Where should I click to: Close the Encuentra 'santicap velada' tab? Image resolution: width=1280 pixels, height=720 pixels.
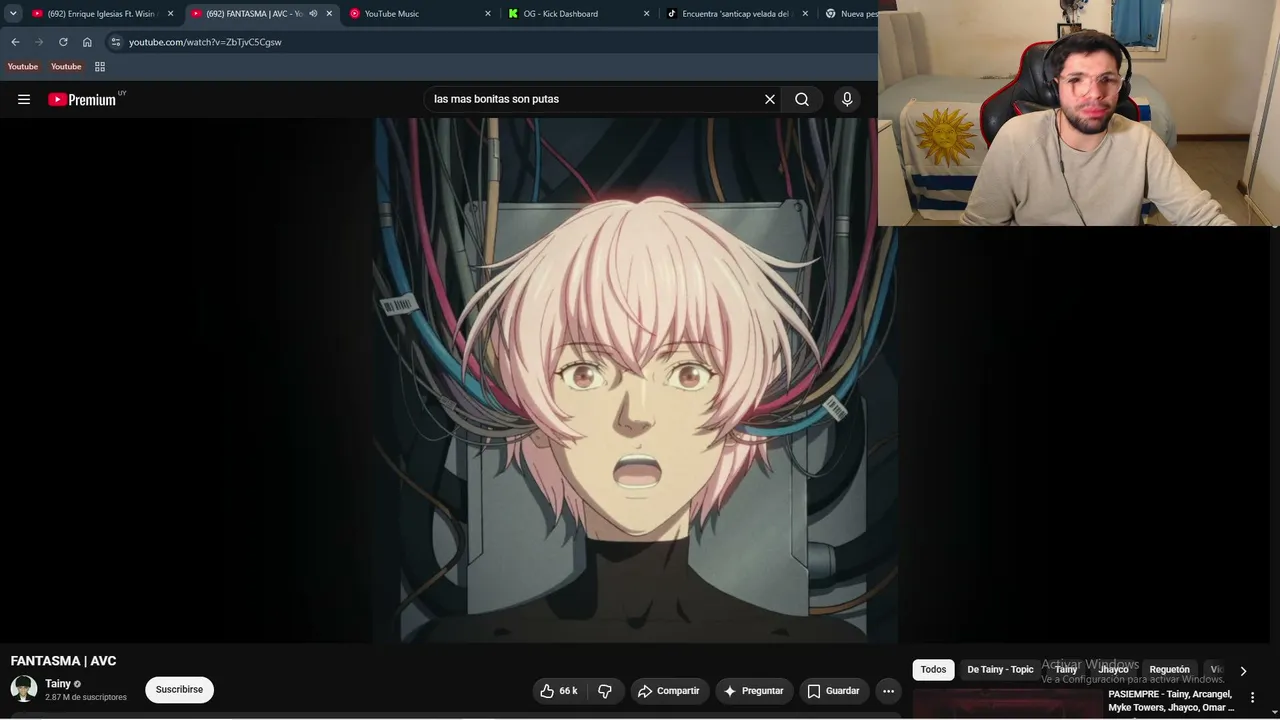[805, 14]
